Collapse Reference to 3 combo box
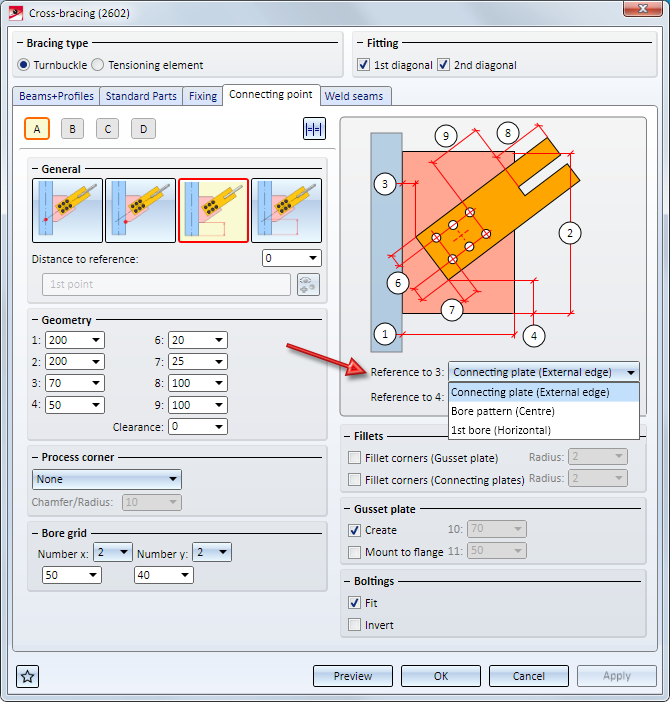 tap(544, 372)
